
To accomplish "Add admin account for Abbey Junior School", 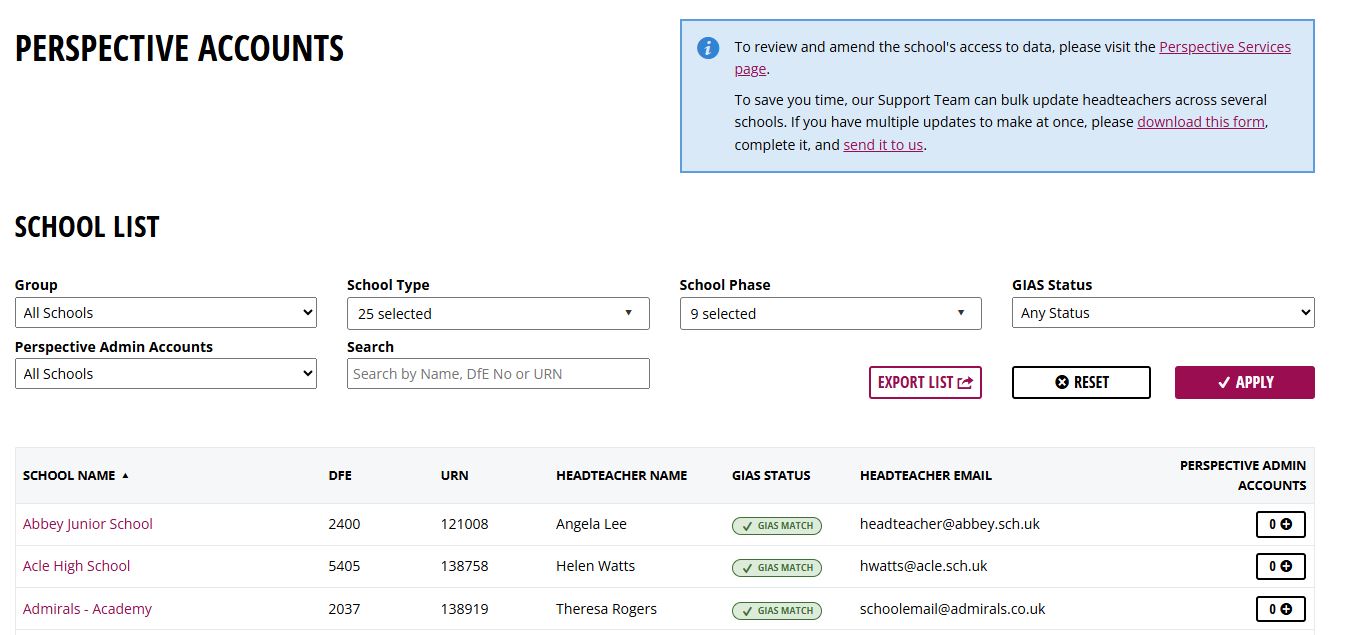I will tap(1281, 524).
